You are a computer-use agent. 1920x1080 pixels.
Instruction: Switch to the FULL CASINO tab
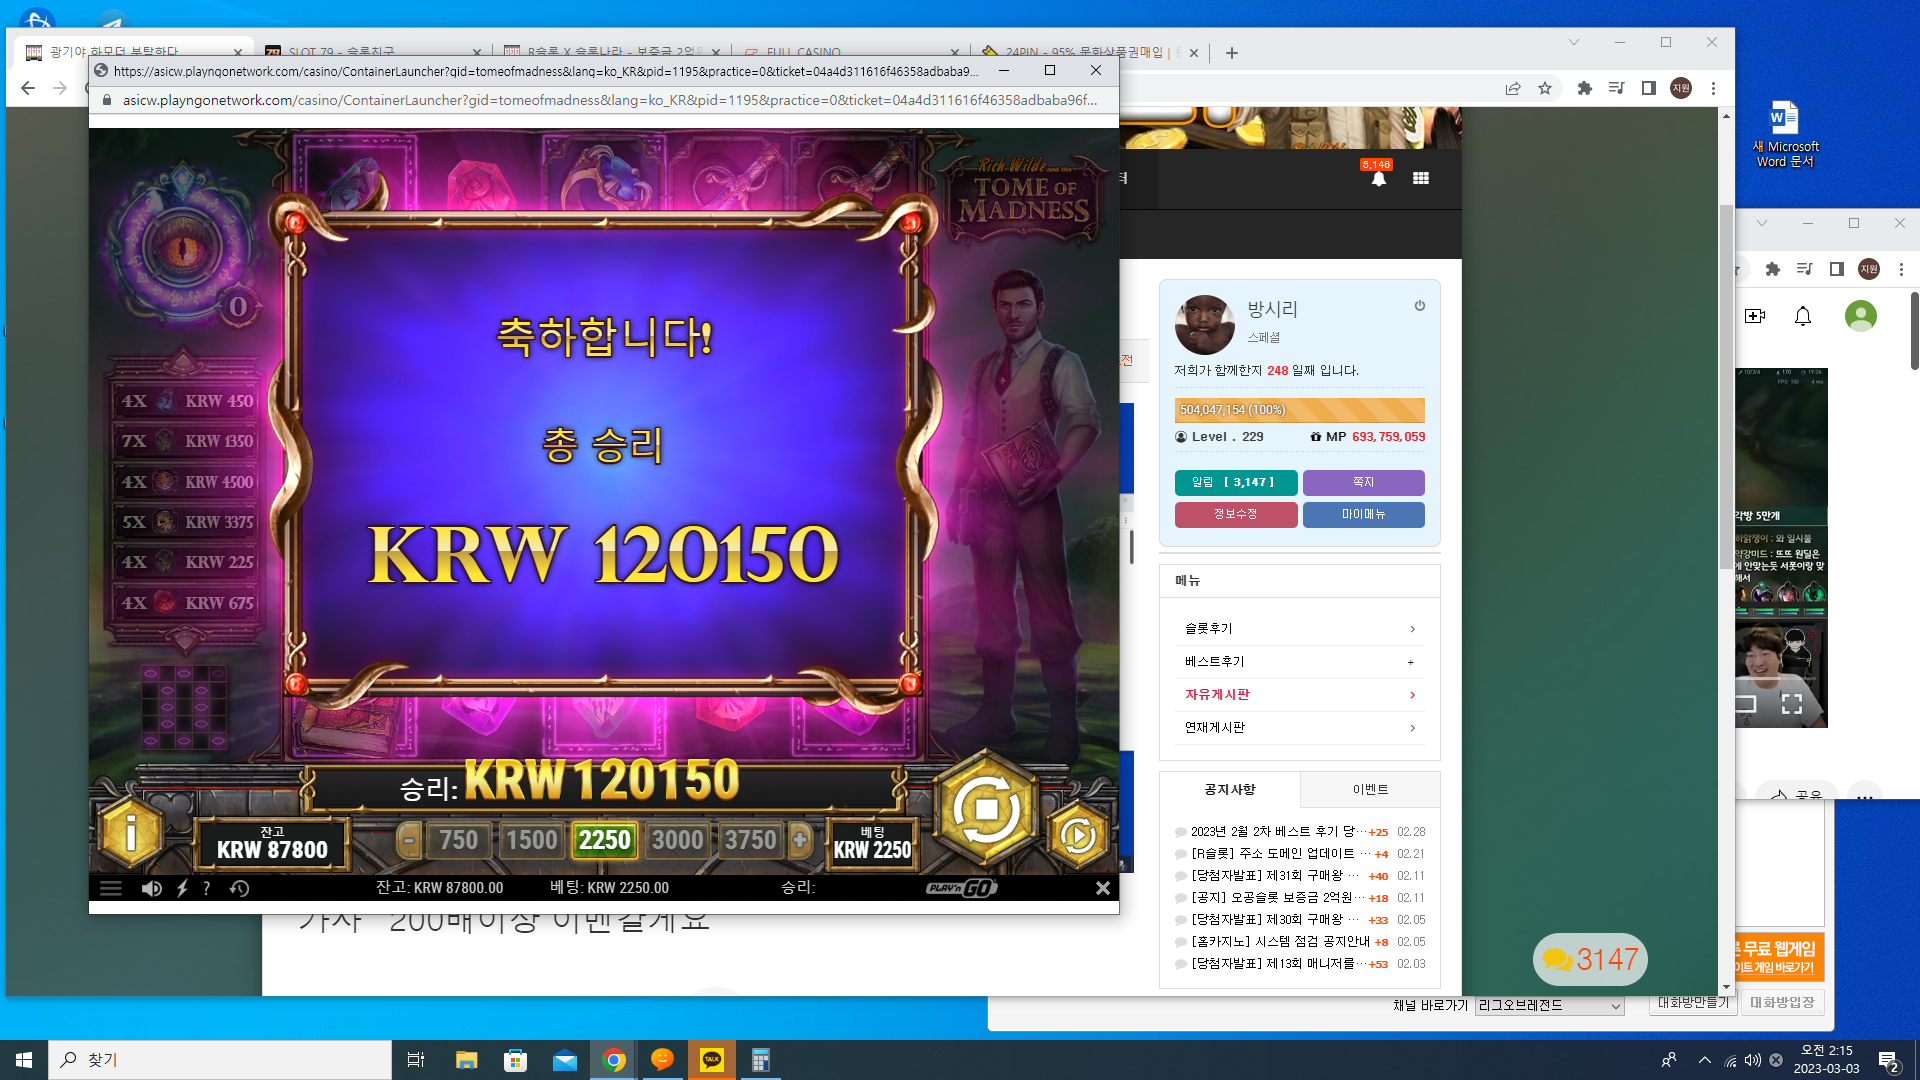(x=850, y=52)
